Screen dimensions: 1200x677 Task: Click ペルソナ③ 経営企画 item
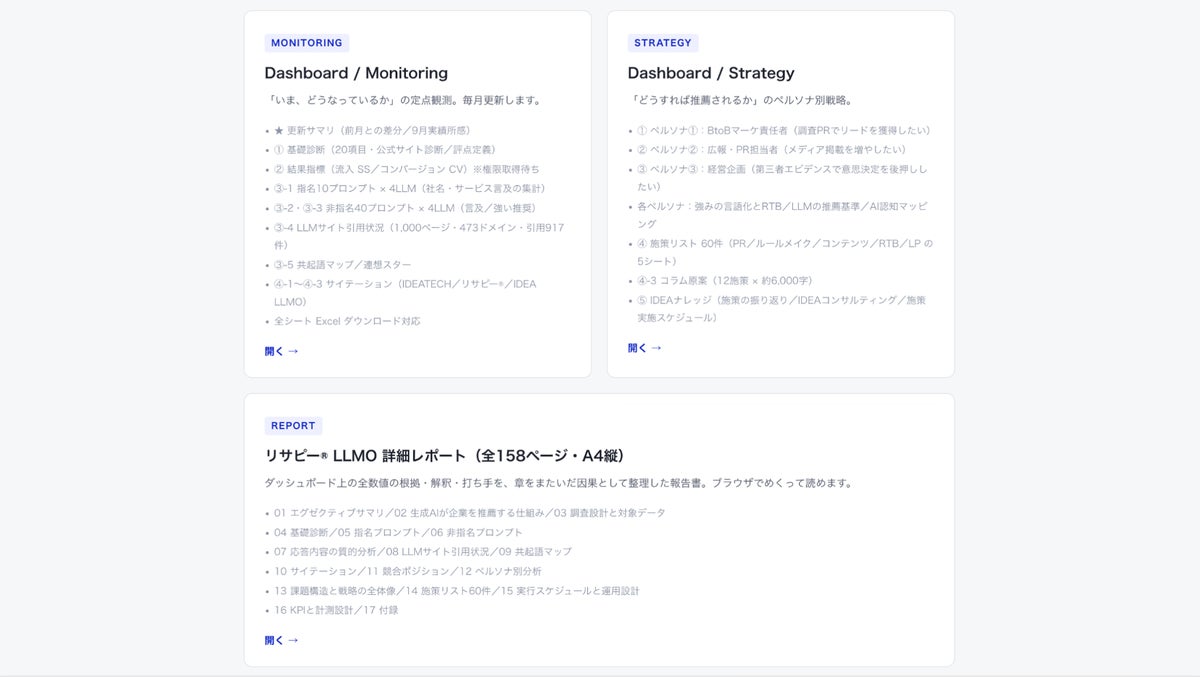coord(782,178)
